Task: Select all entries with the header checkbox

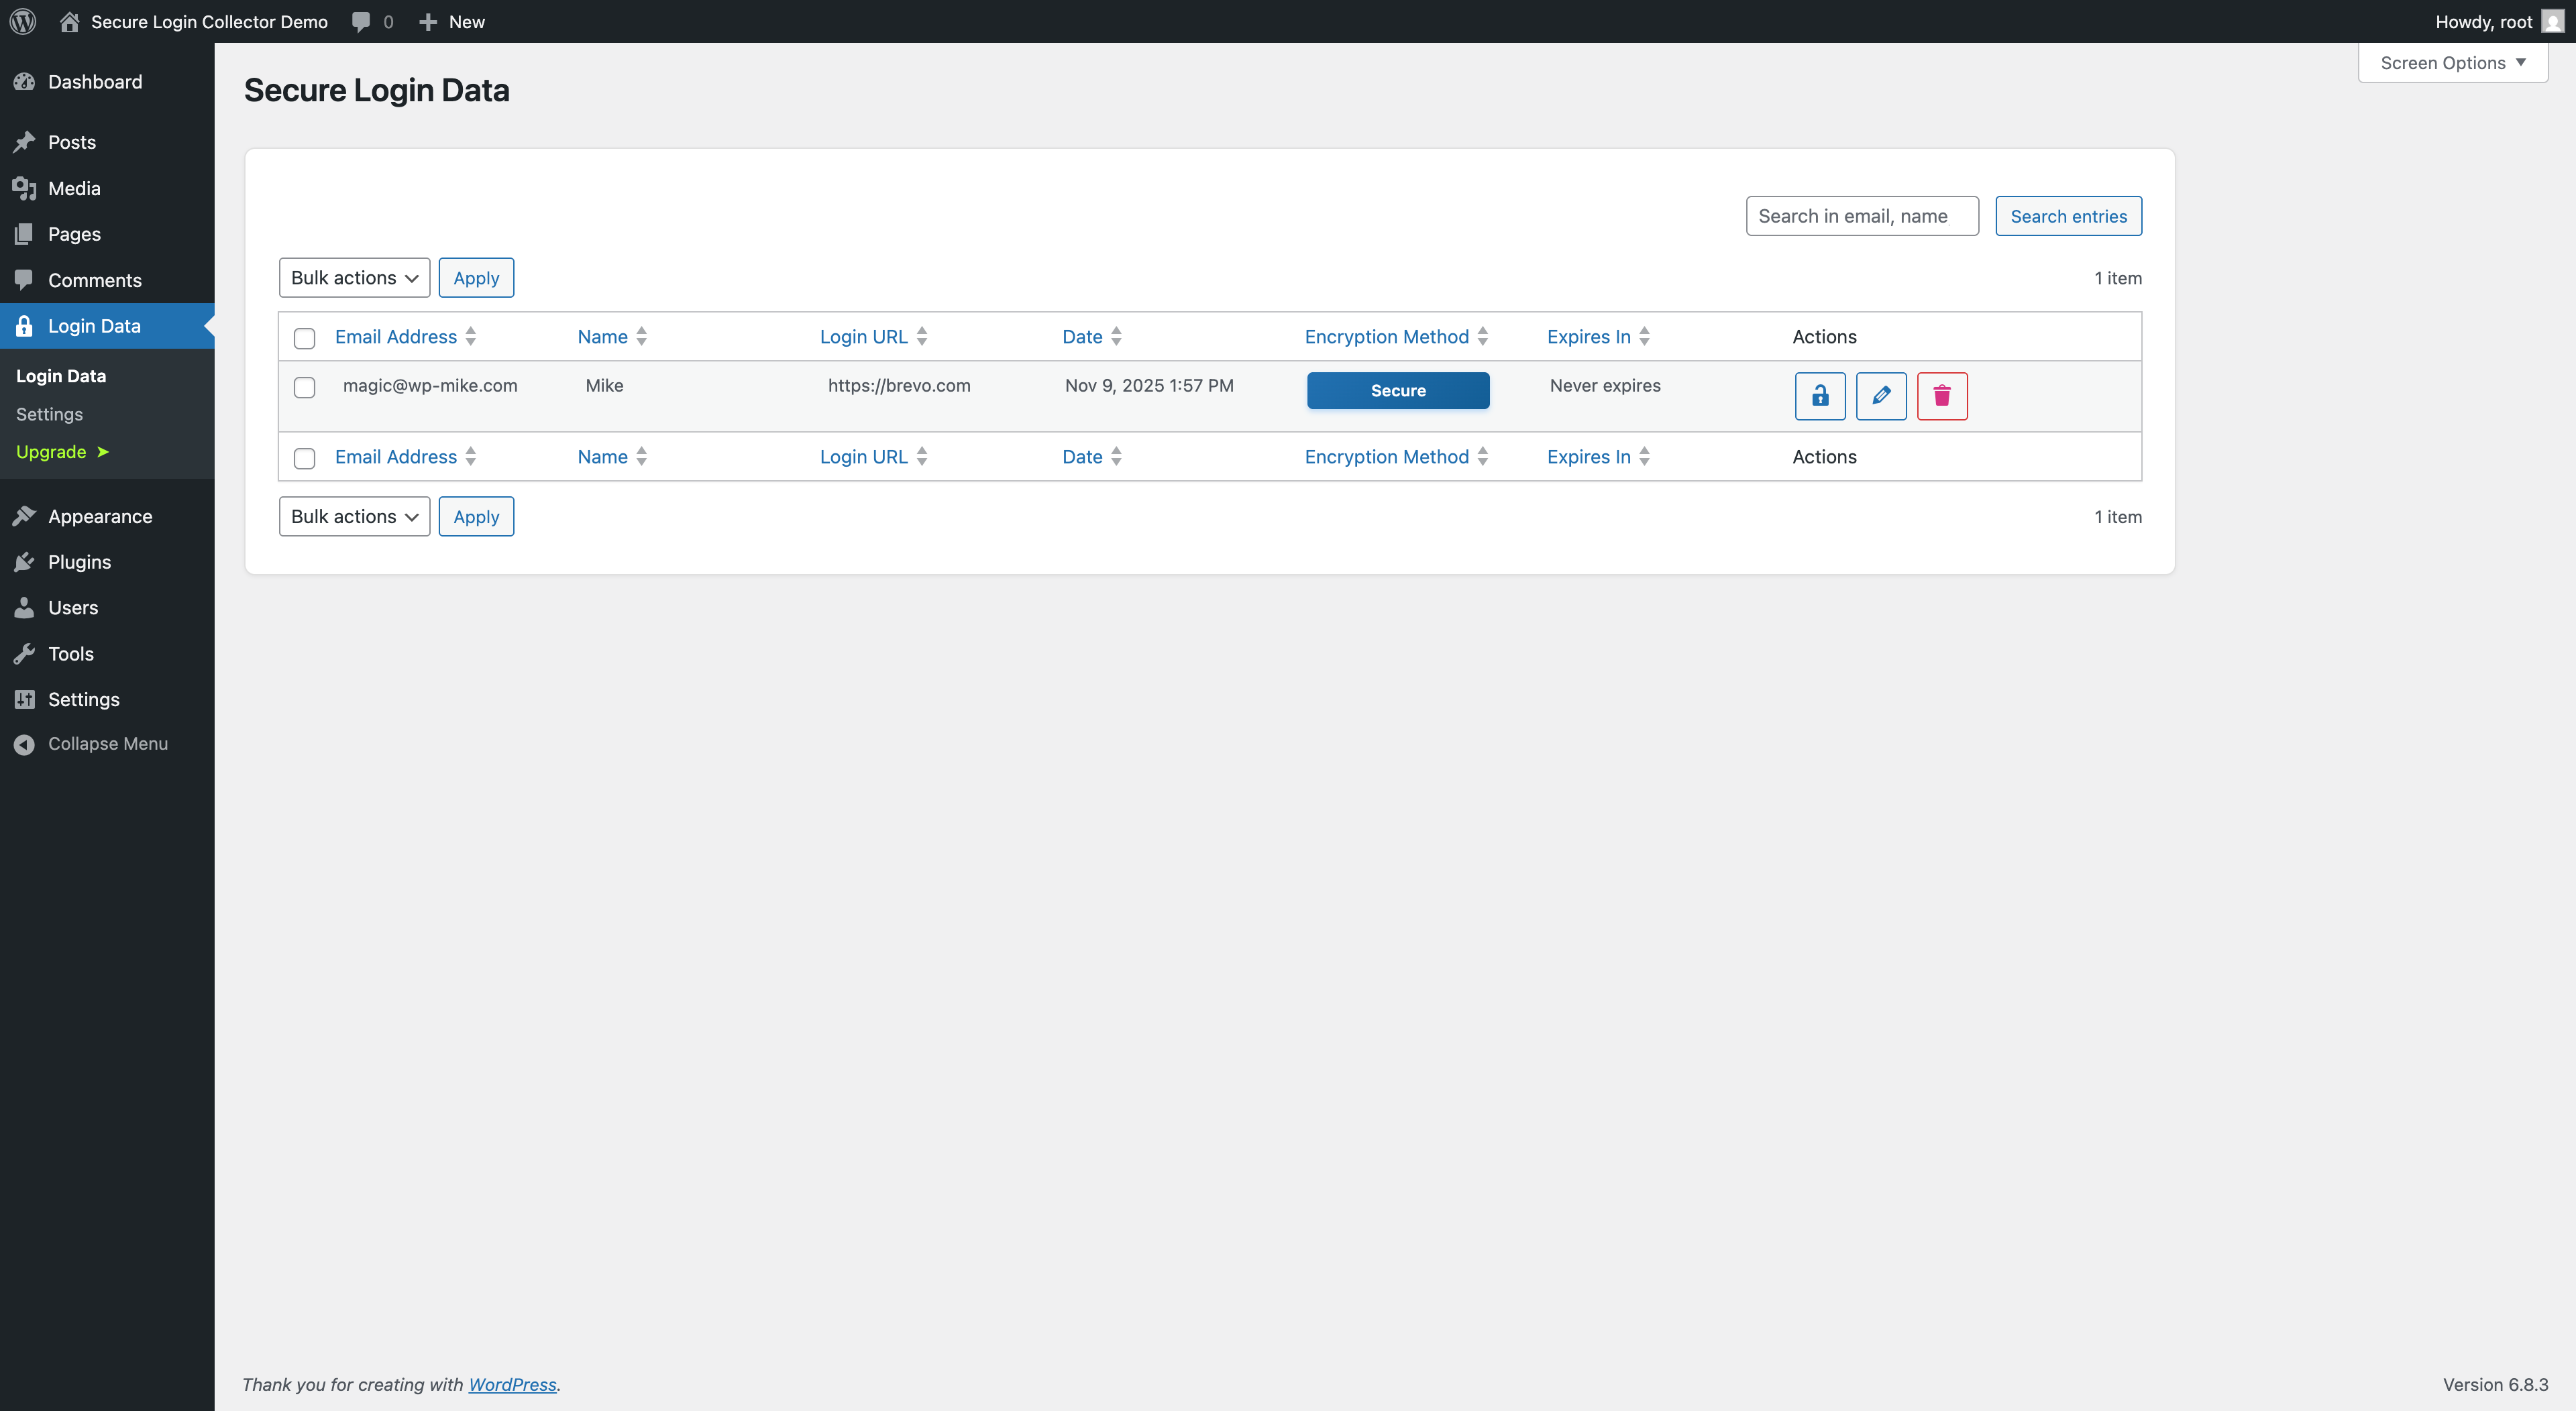Action: point(304,339)
